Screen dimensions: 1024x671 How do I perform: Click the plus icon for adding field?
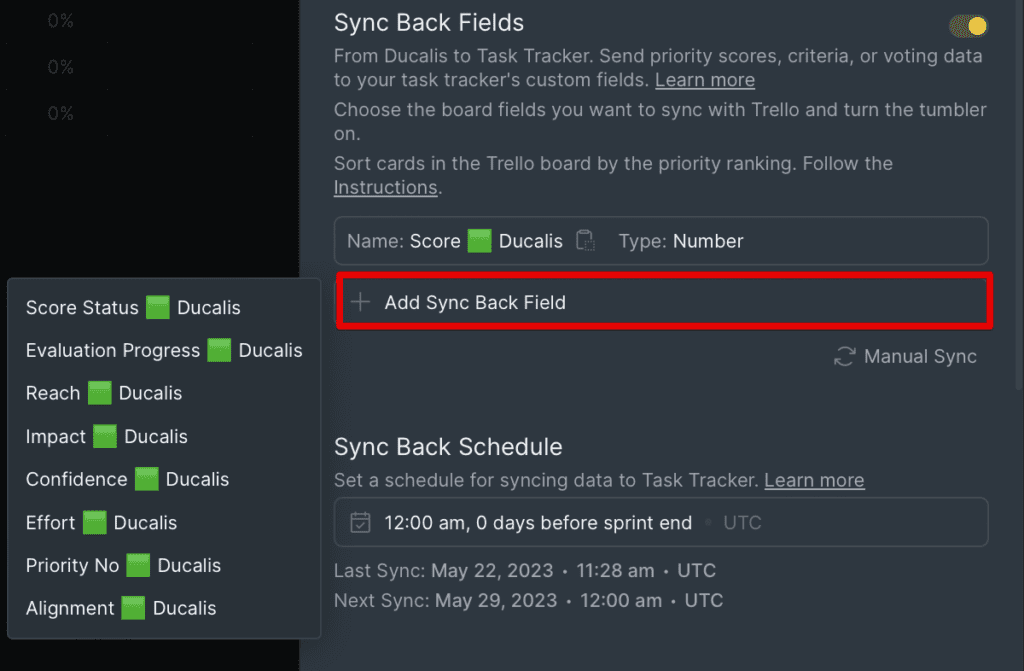point(360,302)
